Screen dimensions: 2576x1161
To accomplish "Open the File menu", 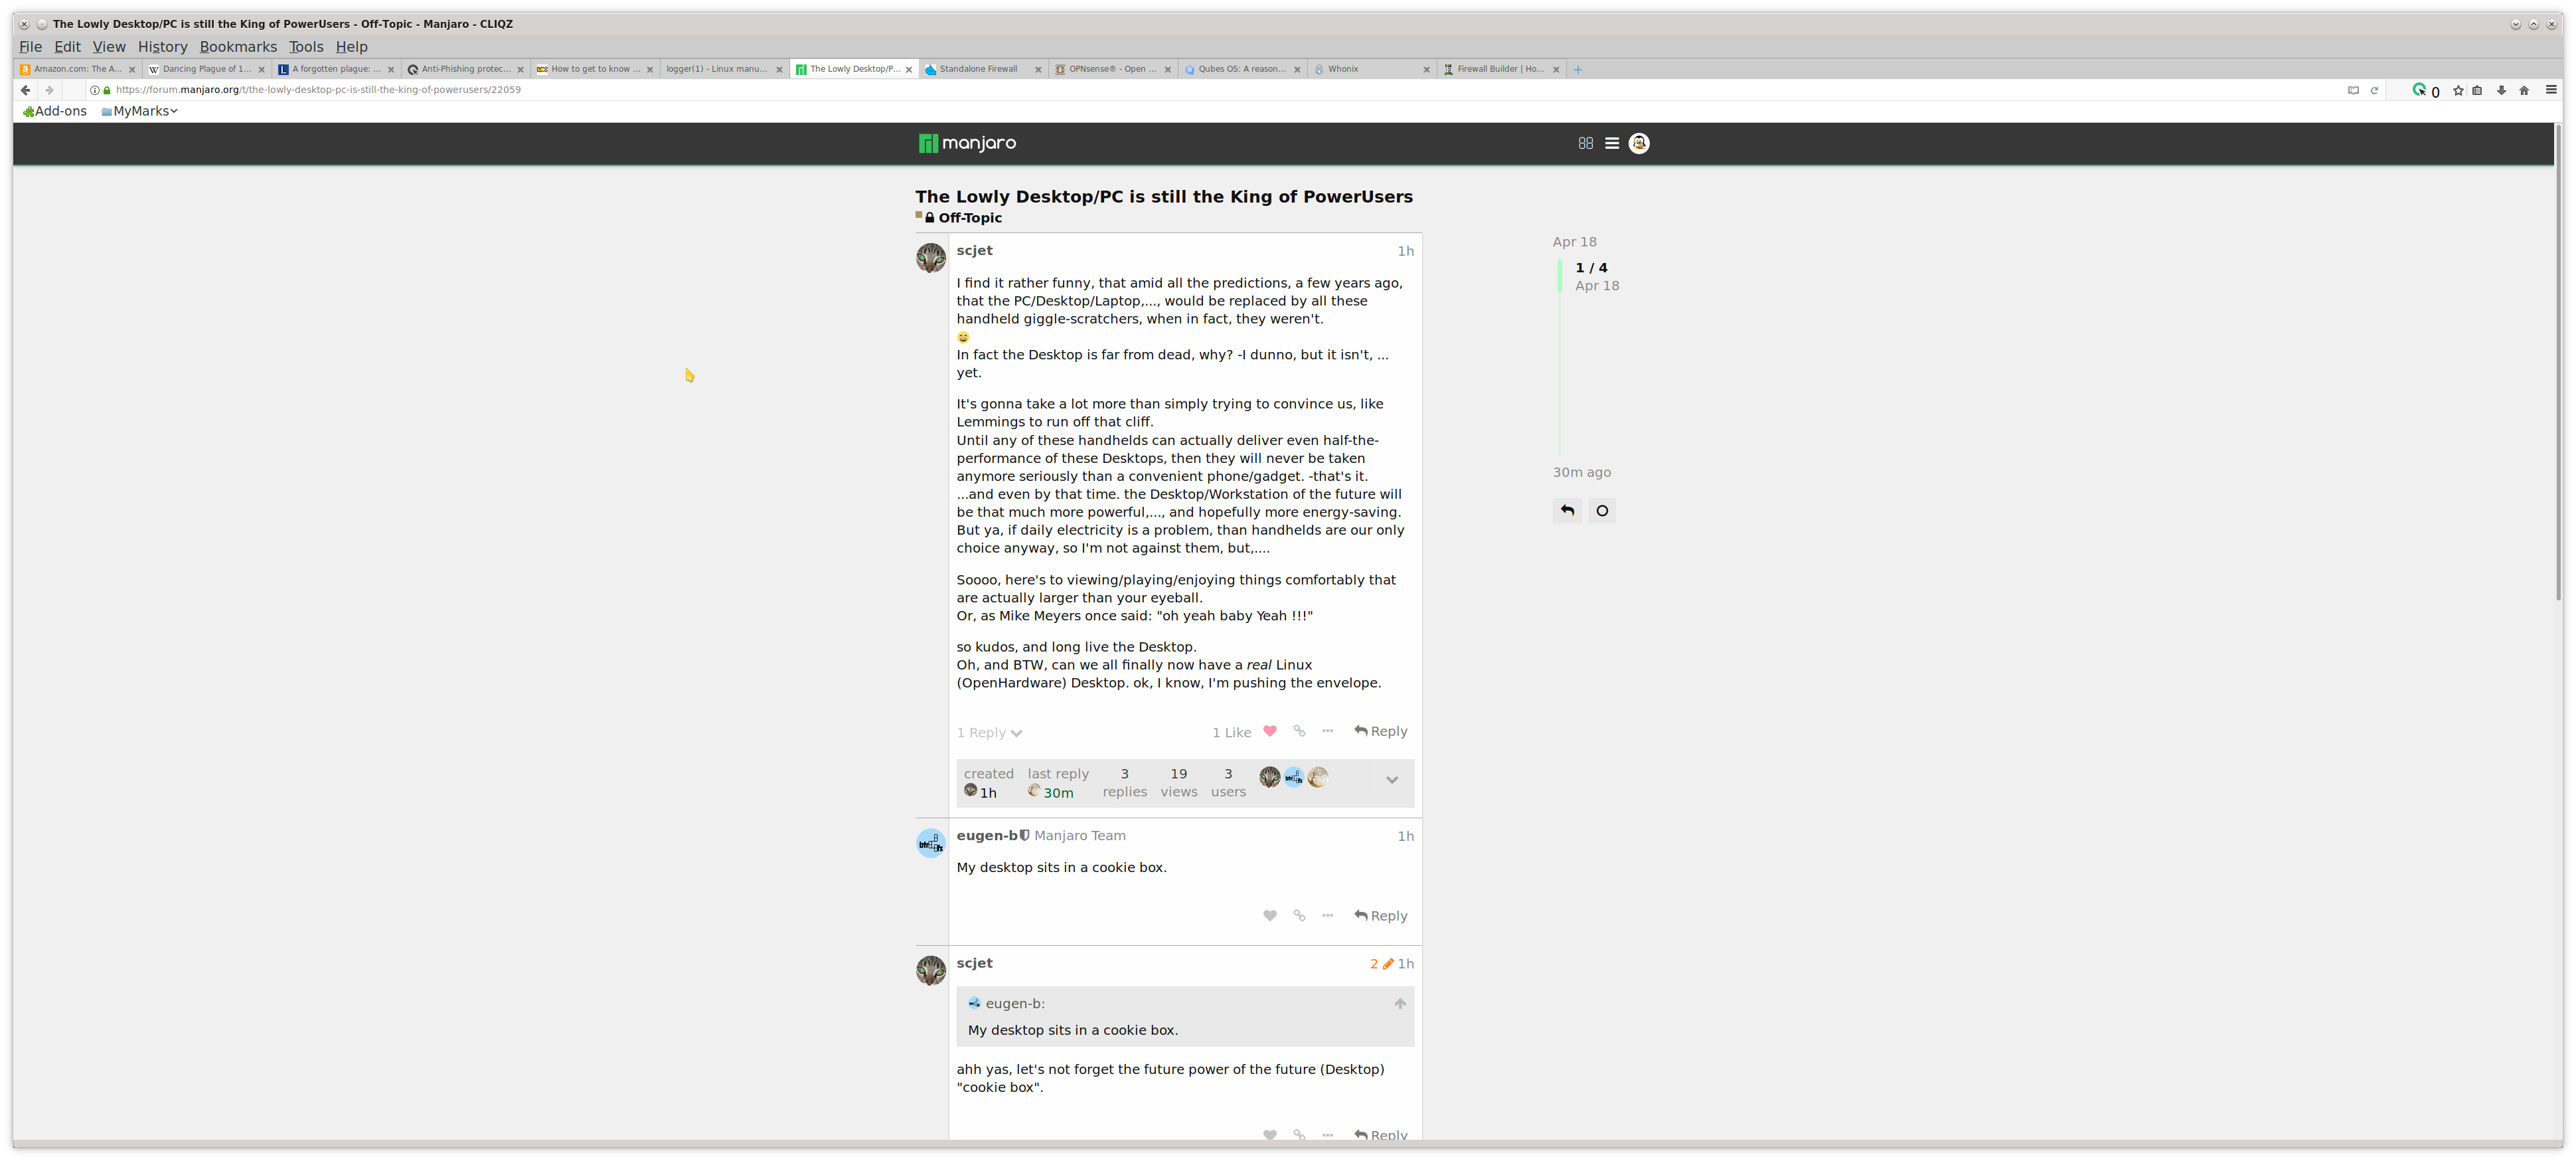I will [30, 47].
